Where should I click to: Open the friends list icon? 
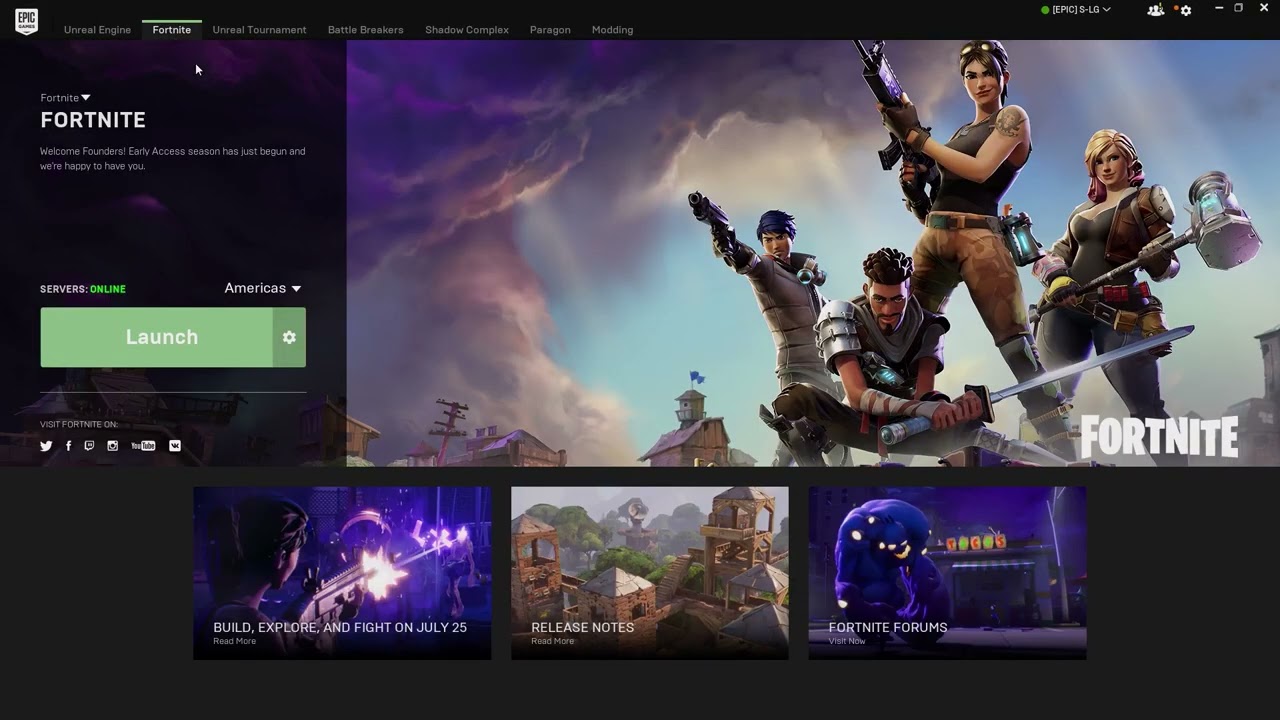click(1156, 10)
